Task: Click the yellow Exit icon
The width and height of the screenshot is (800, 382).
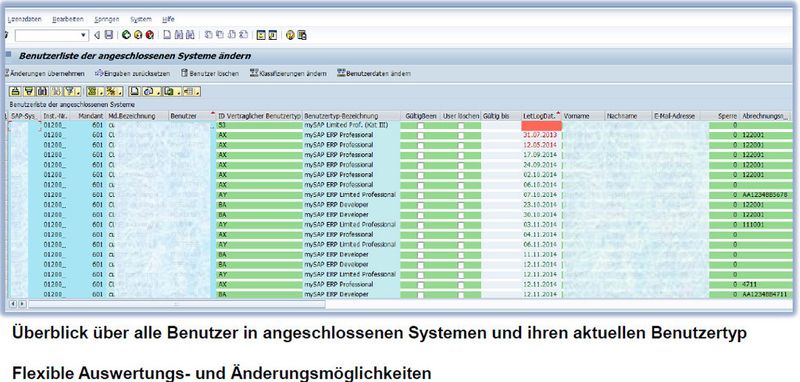Action: [x=138, y=35]
